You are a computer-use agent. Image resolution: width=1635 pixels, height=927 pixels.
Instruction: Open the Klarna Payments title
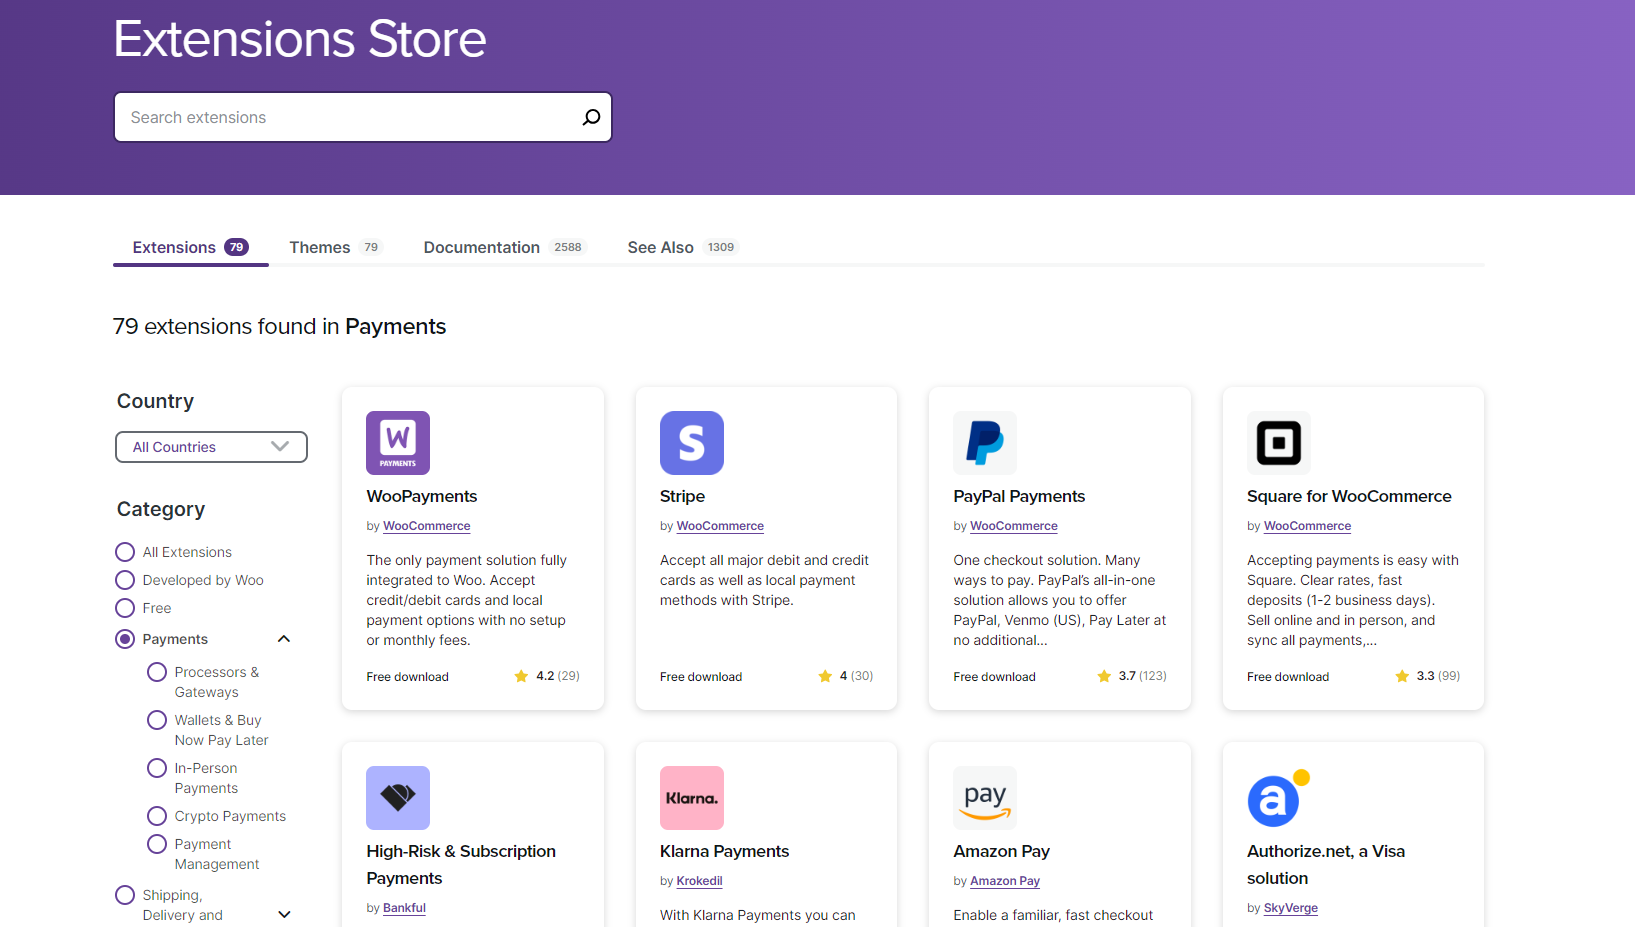click(724, 851)
